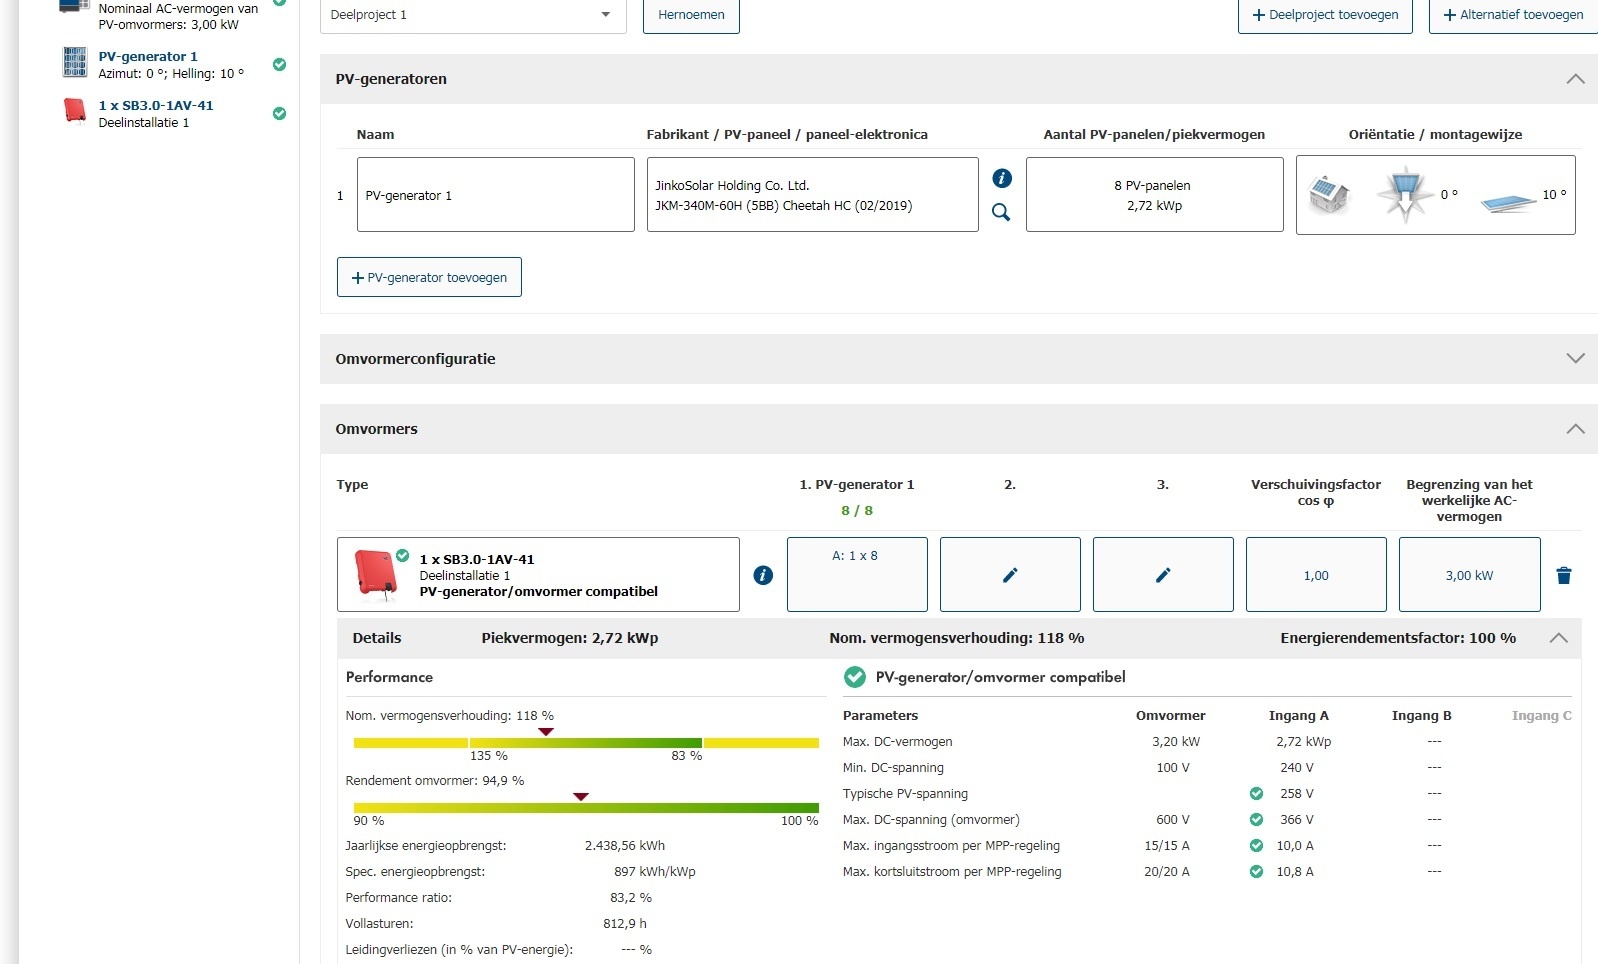
Task: Collapse the PV-generatoren section
Action: point(1575,79)
